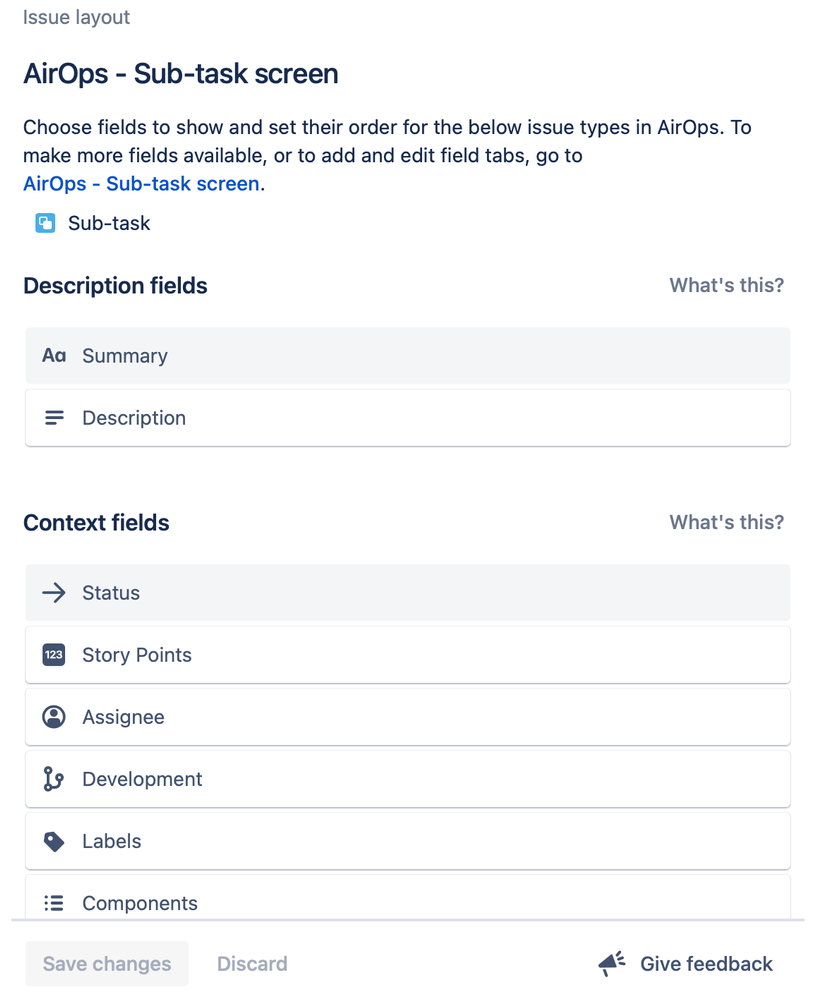Click the Components list icon

pyautogui.click(x=54, y=903)
